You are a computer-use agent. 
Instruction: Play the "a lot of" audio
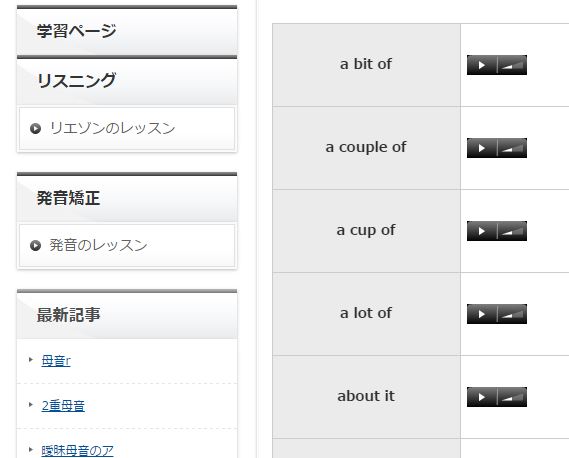pyautogui.click(x=482, y=314)
